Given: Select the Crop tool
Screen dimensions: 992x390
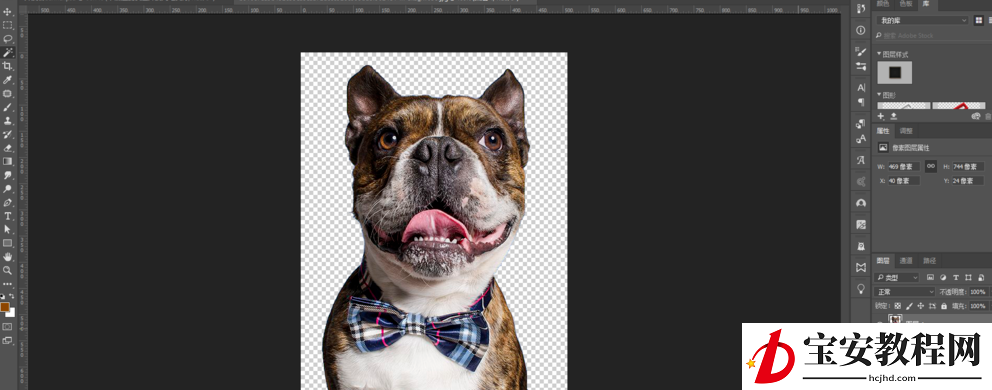Looking at the screenshot, I should [x=8, y=66].
